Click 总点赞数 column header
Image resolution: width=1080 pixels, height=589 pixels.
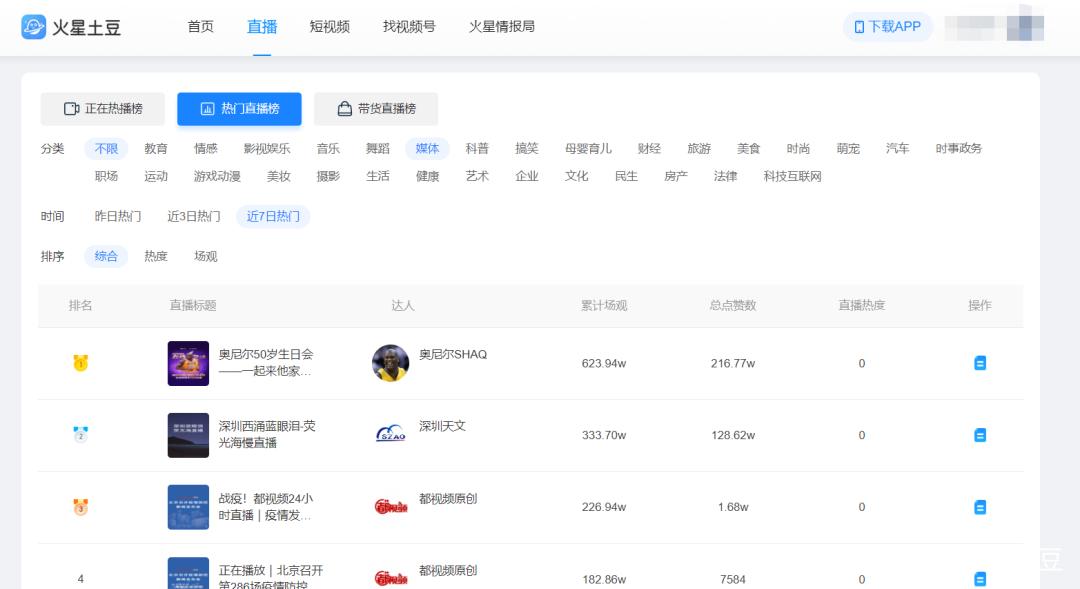(733, 305)
